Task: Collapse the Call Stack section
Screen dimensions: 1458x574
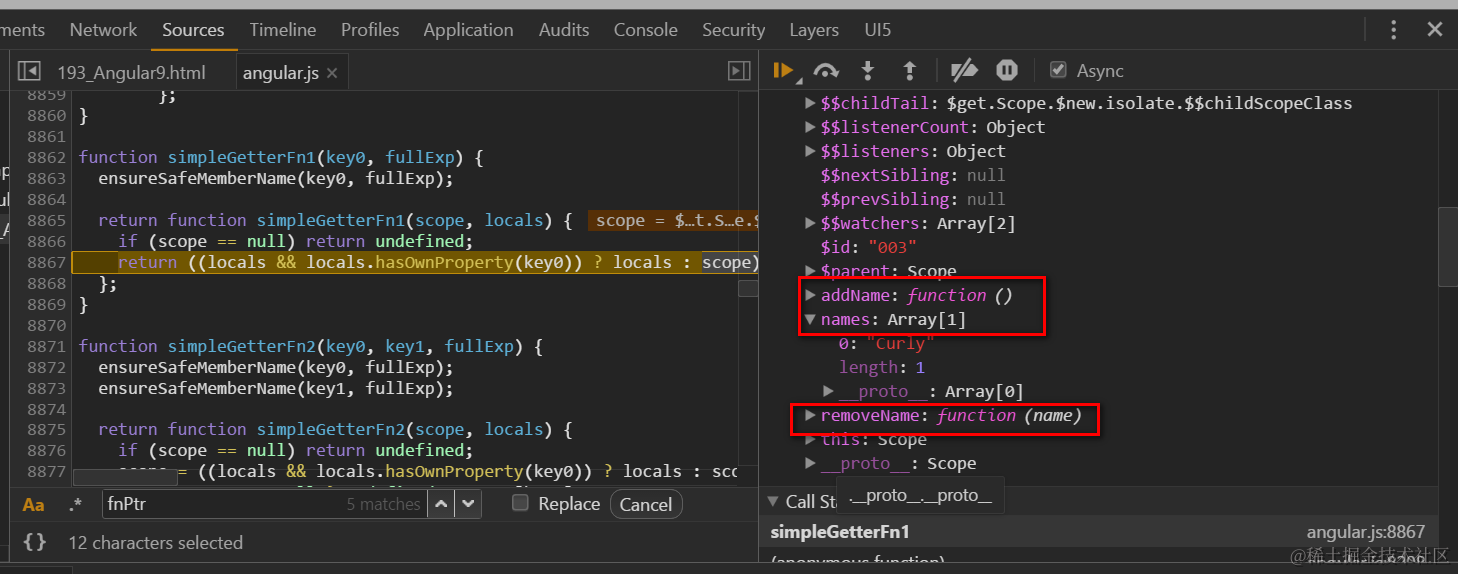Action: pyautogui.click(x=773, y=501)
